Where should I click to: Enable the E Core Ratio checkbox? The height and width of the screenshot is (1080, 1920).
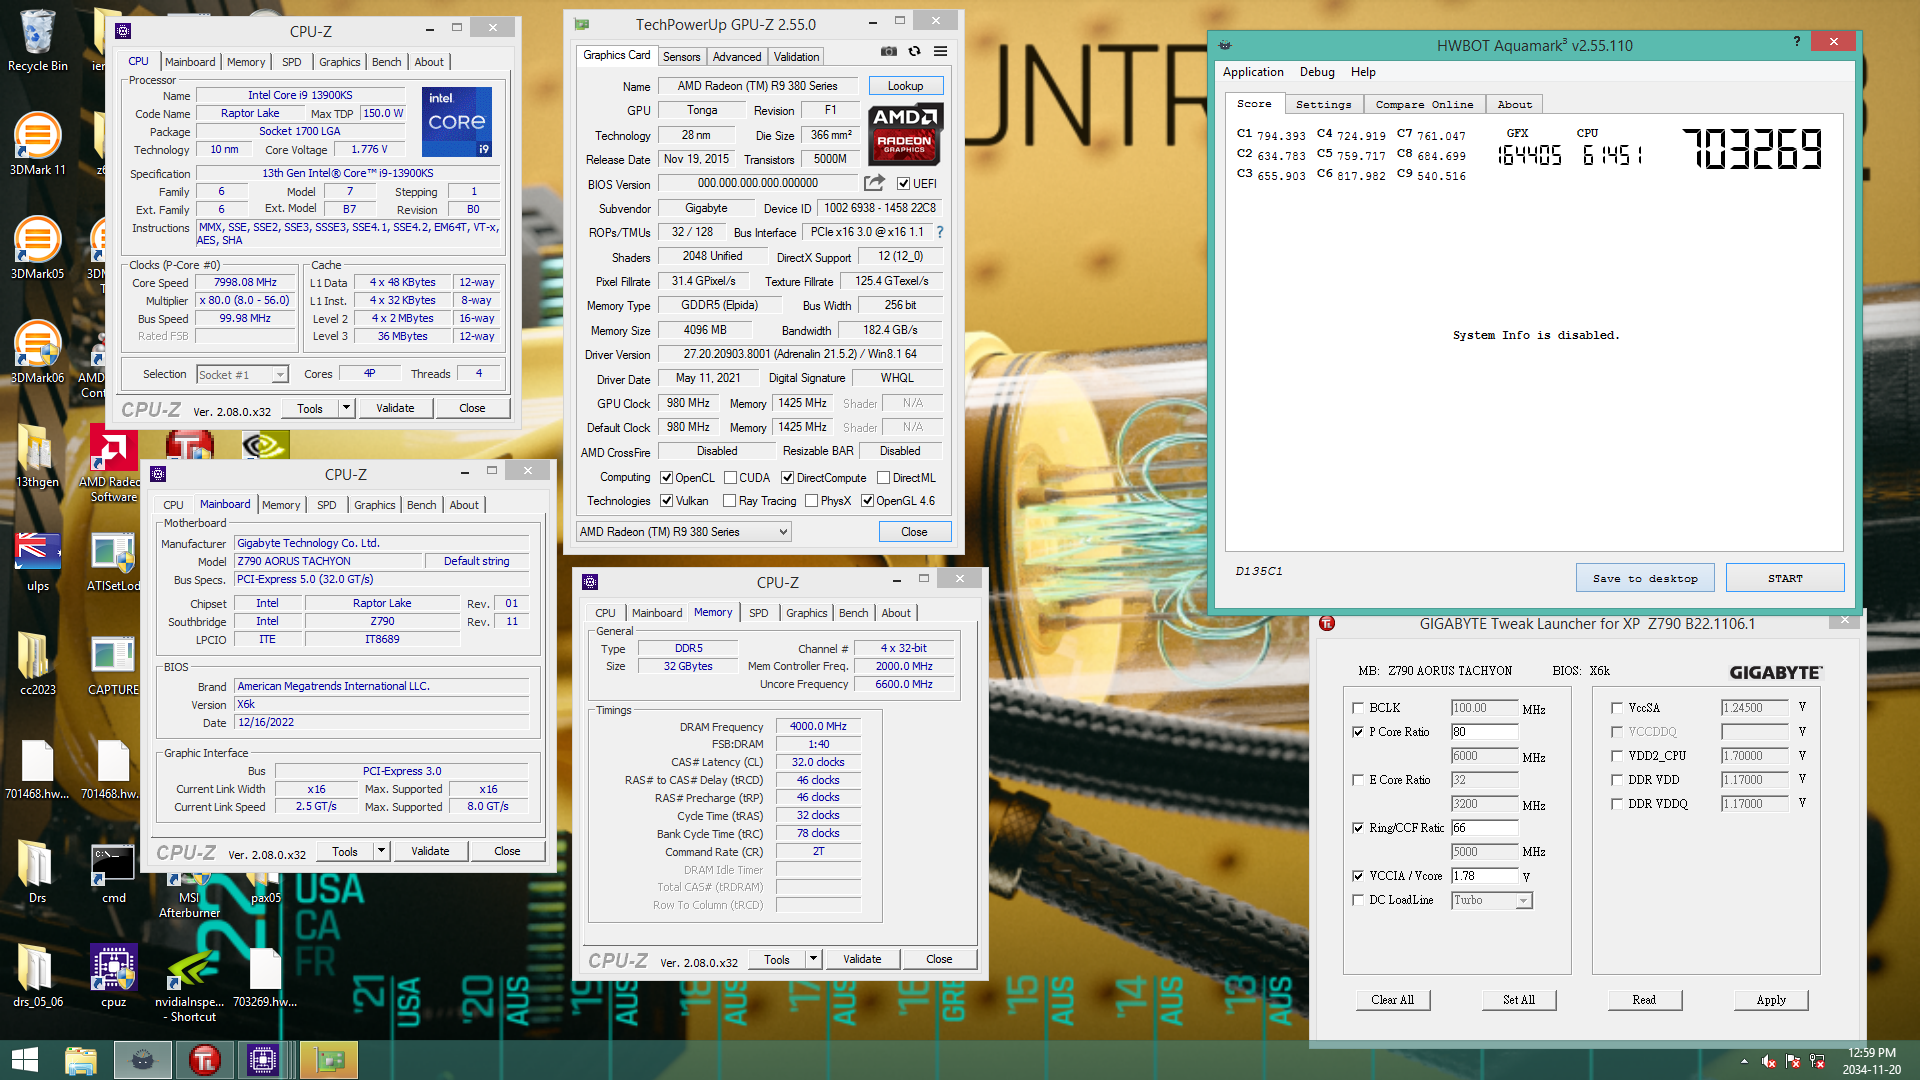pyautogui.click(x=1358, y=780)
